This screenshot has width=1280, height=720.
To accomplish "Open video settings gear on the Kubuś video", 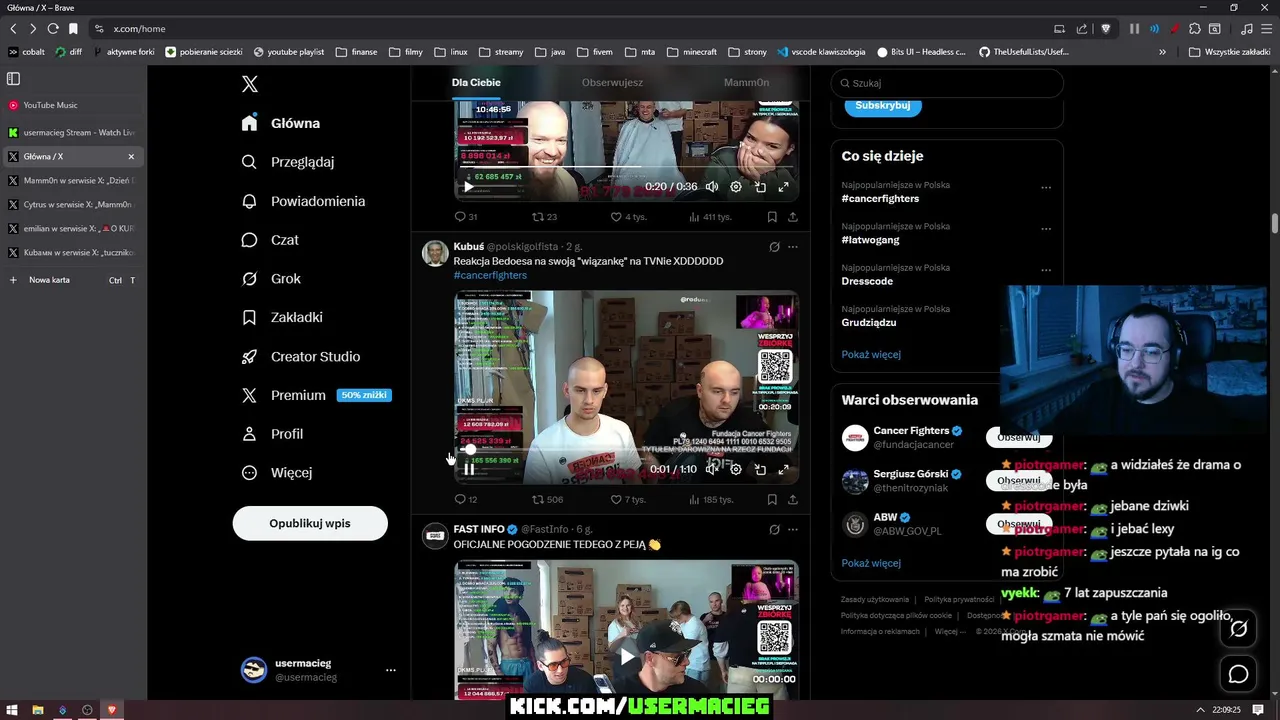I will click(x=736, y=469).
